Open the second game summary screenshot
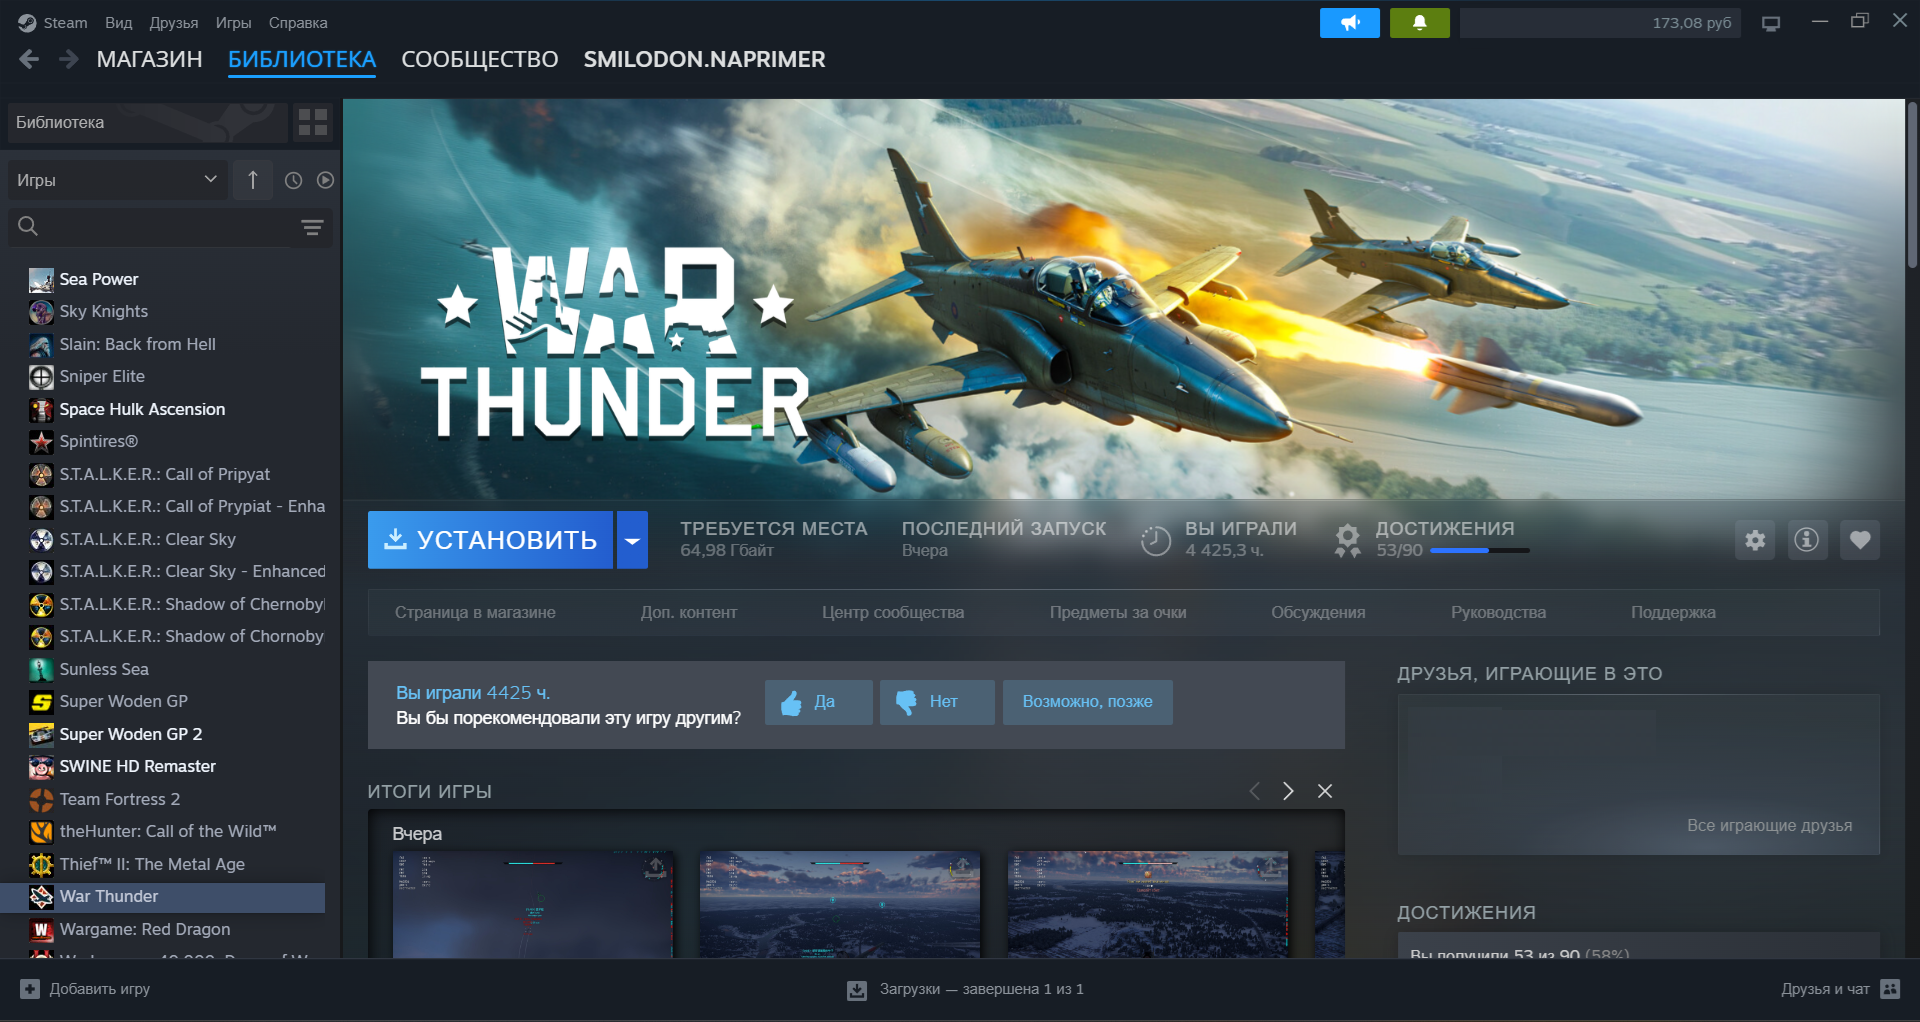Screen dimensions: 1920x1022 [x=840, y=905]
